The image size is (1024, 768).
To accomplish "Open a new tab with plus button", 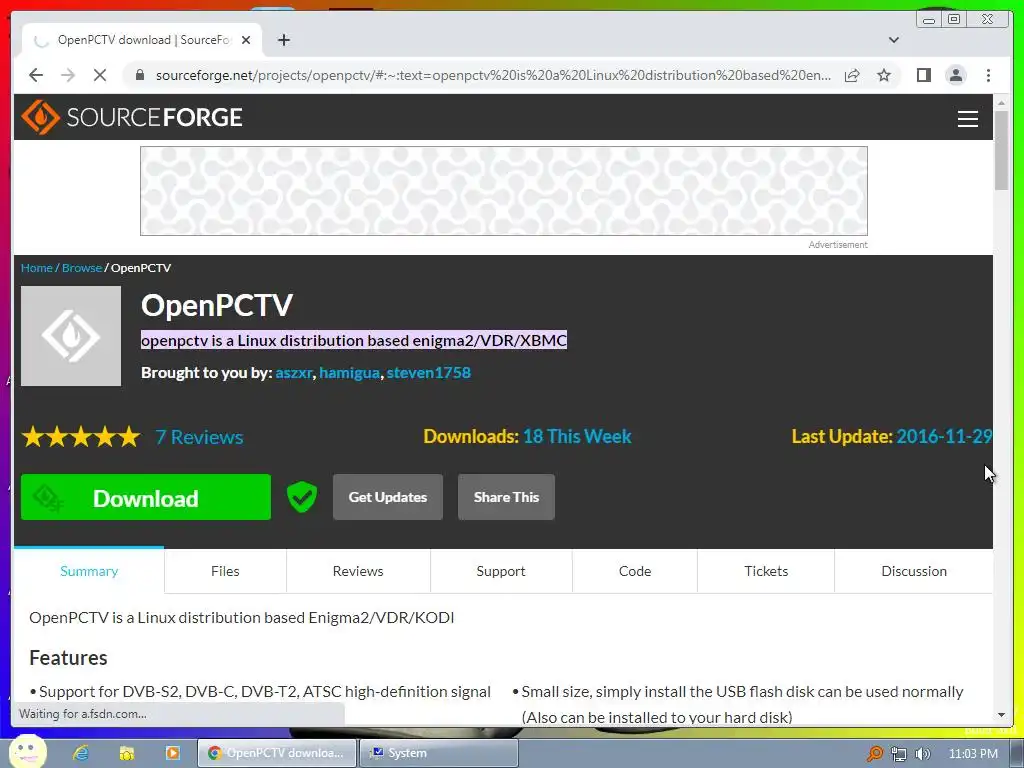I will (x=283, y=40).
